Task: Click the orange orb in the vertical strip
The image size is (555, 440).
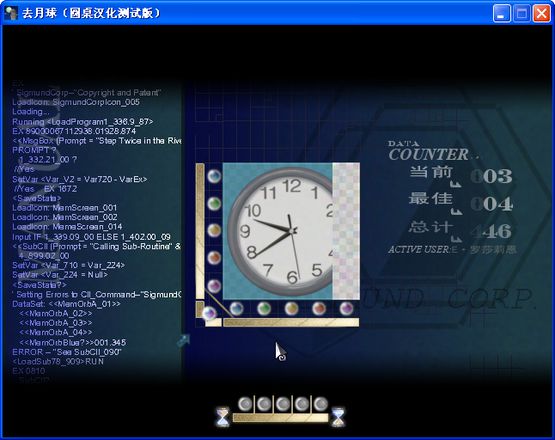Action: (x=214, y=258)
